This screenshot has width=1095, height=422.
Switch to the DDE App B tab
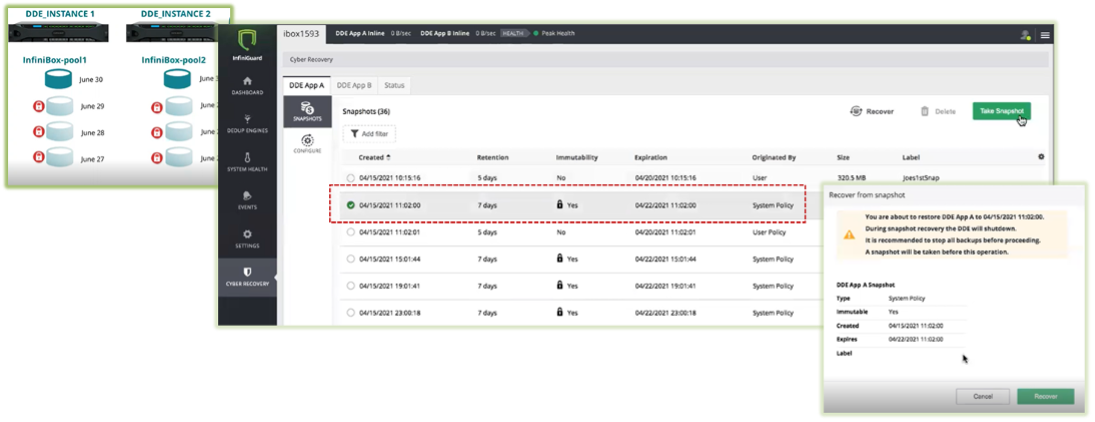[x=354, y=86]
